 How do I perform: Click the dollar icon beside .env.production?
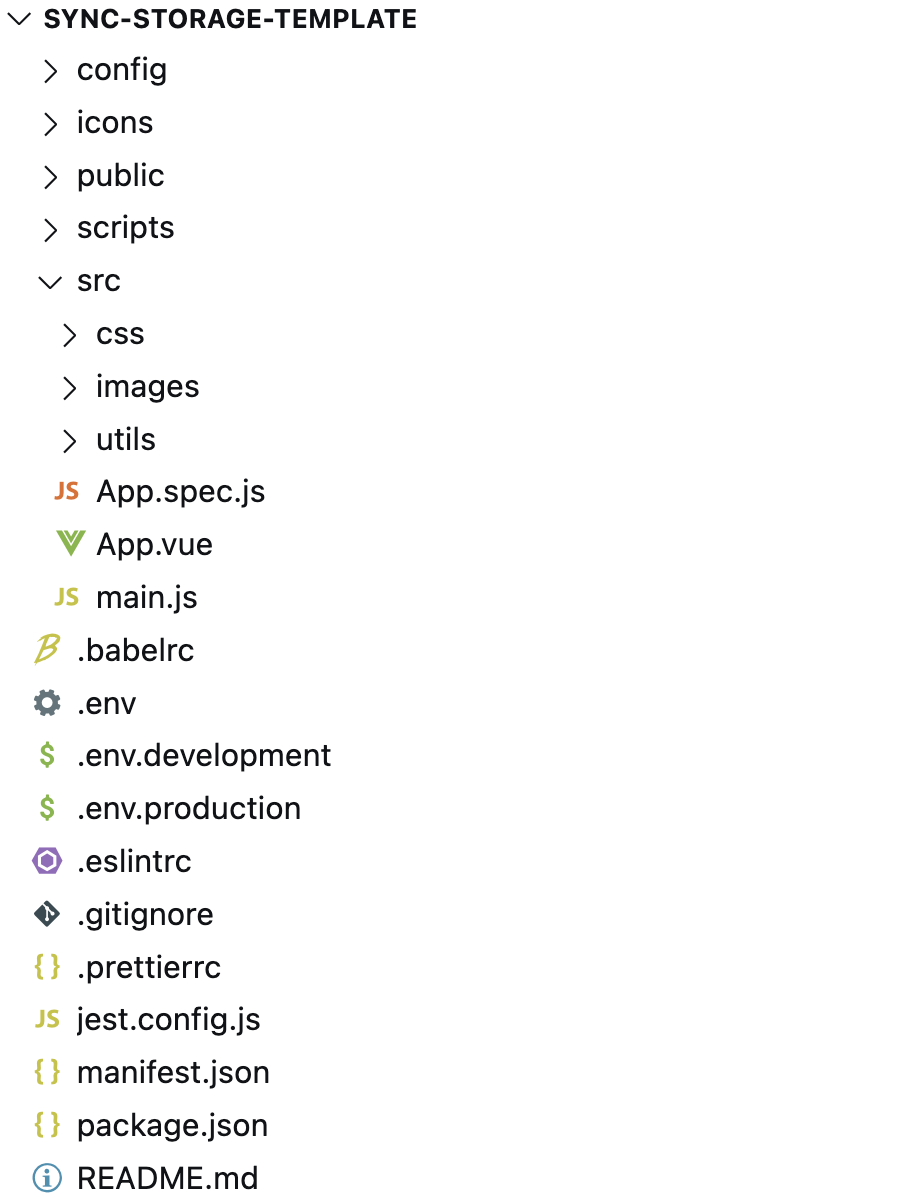click(x=47, y=808)
